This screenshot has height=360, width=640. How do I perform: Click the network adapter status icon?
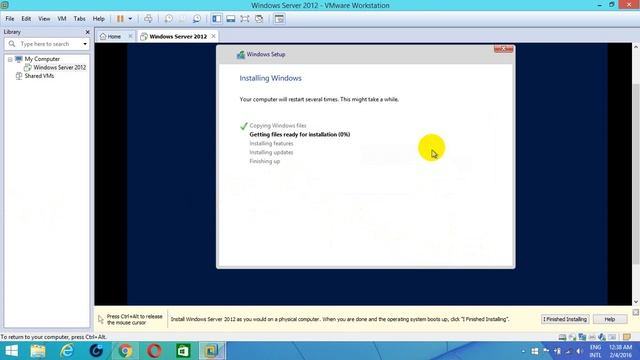coord(582,337)
